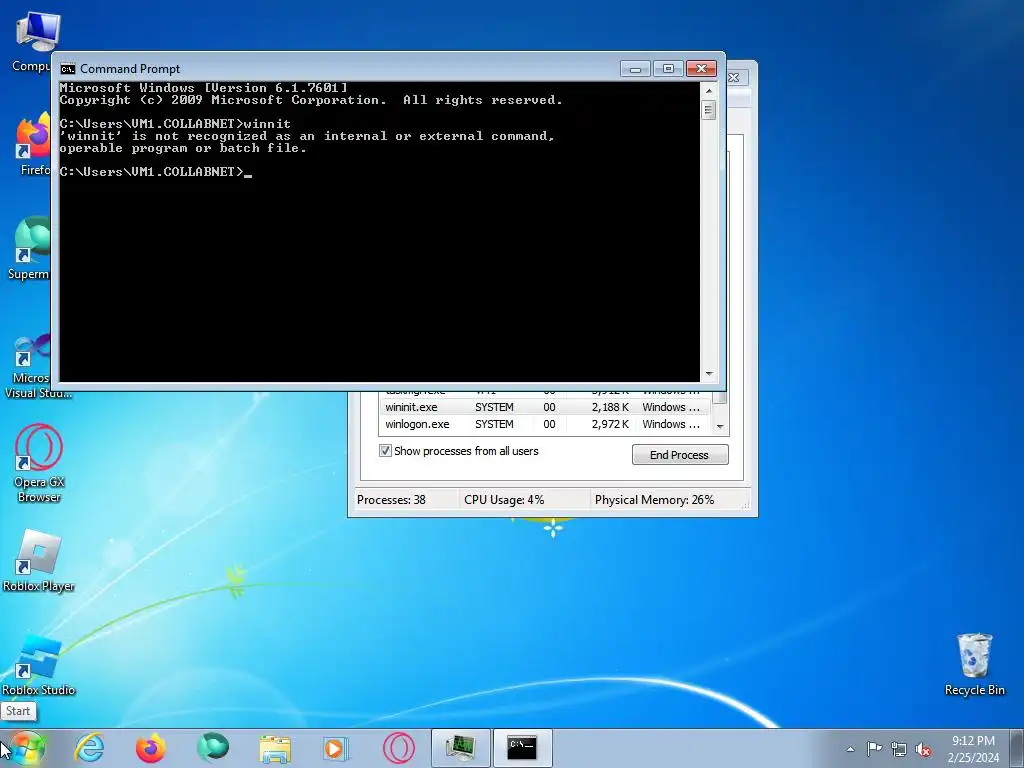Minimize the Command Prompt window
1024x768 pixels.
[x=635, y=69]
